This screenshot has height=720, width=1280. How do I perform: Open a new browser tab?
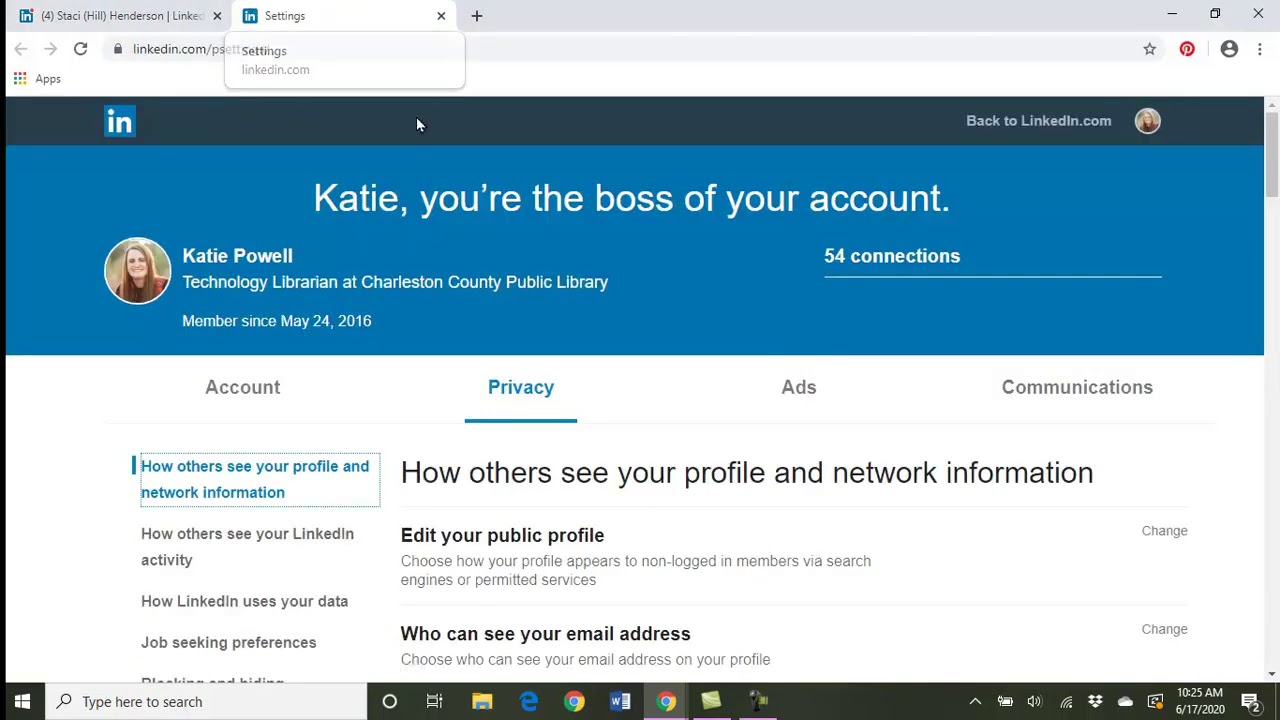pos(477,16)
